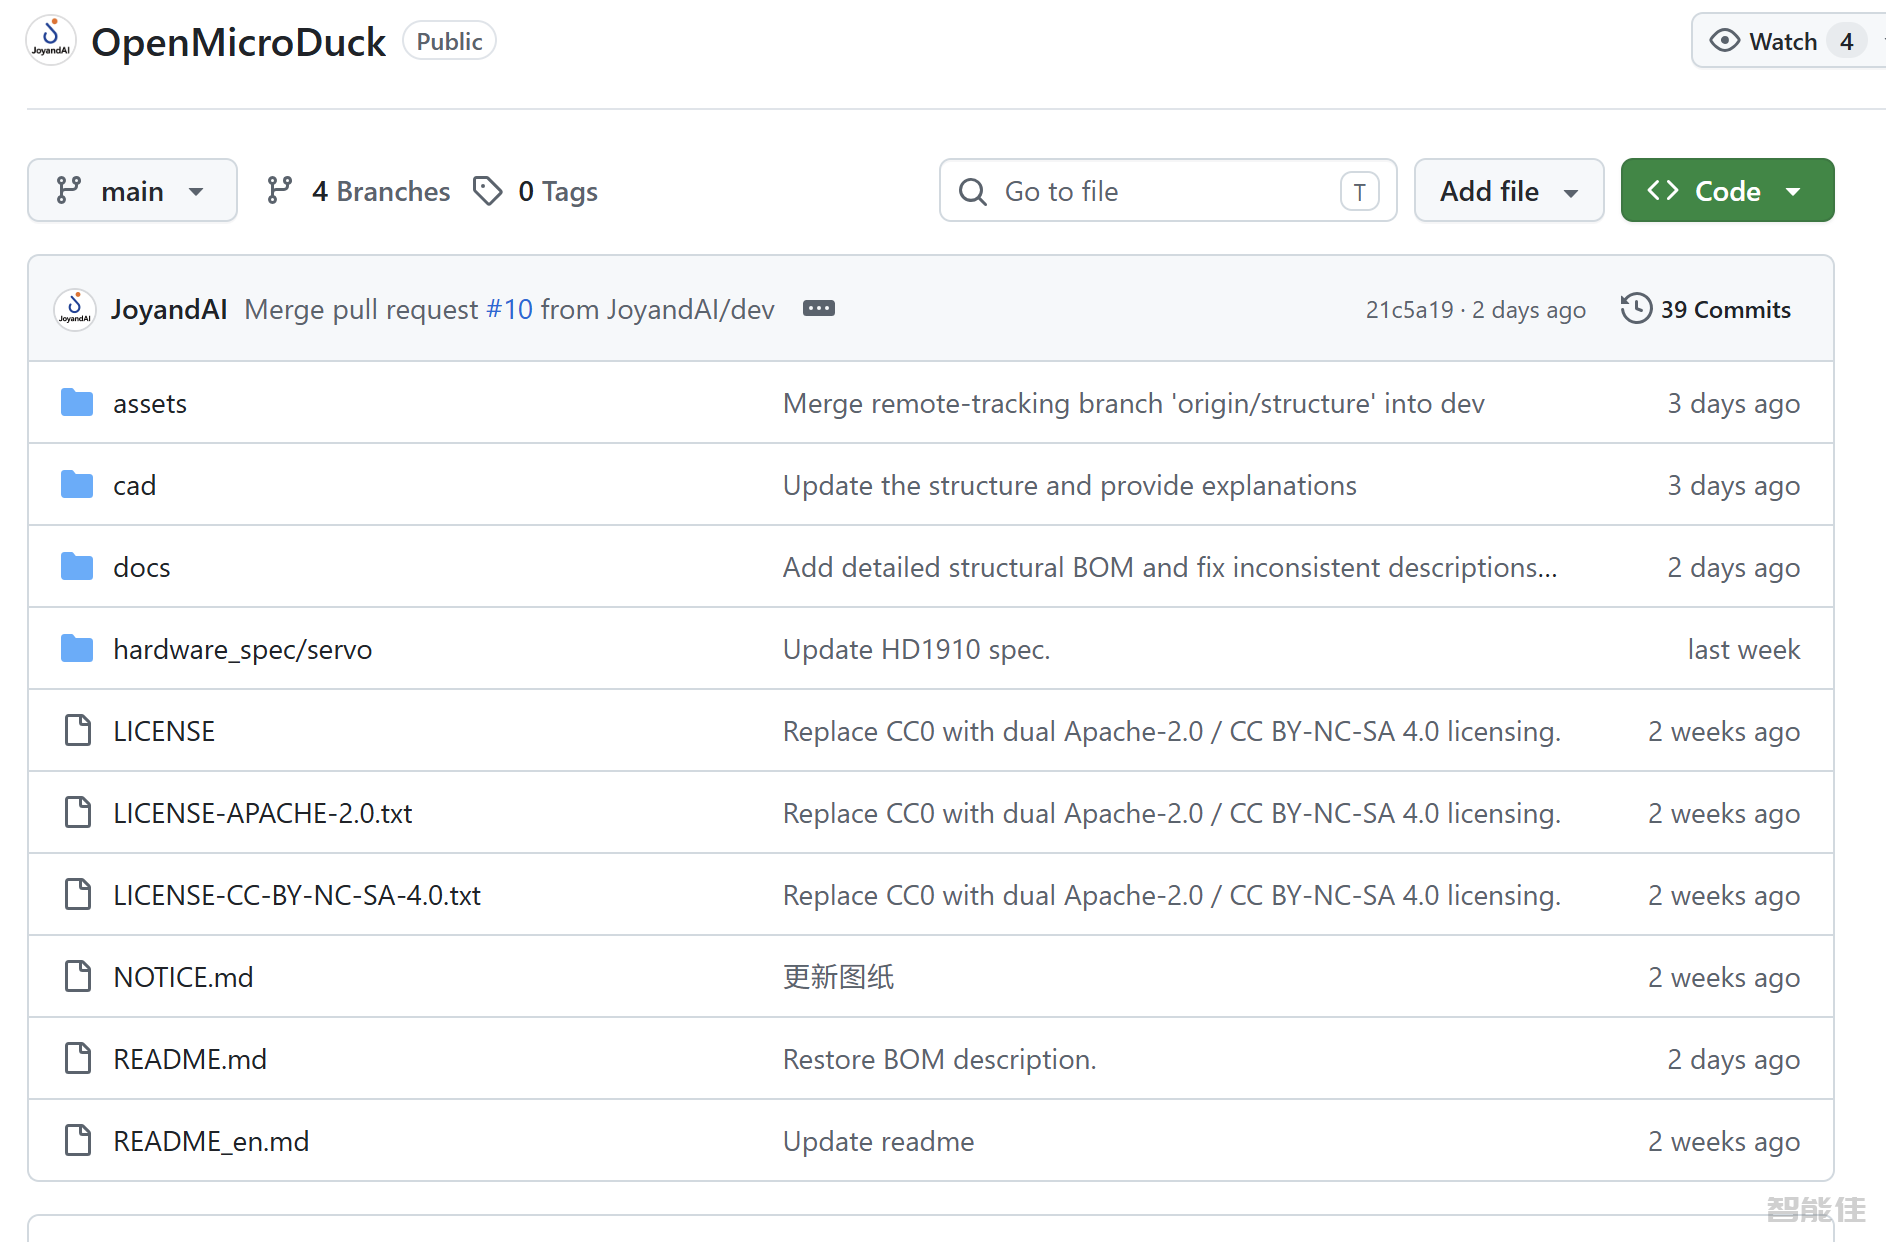The height and width of the screenshot is (1242, 1886).
Task: Open the hardware_spec/servo folder
Action: (243, 649)
